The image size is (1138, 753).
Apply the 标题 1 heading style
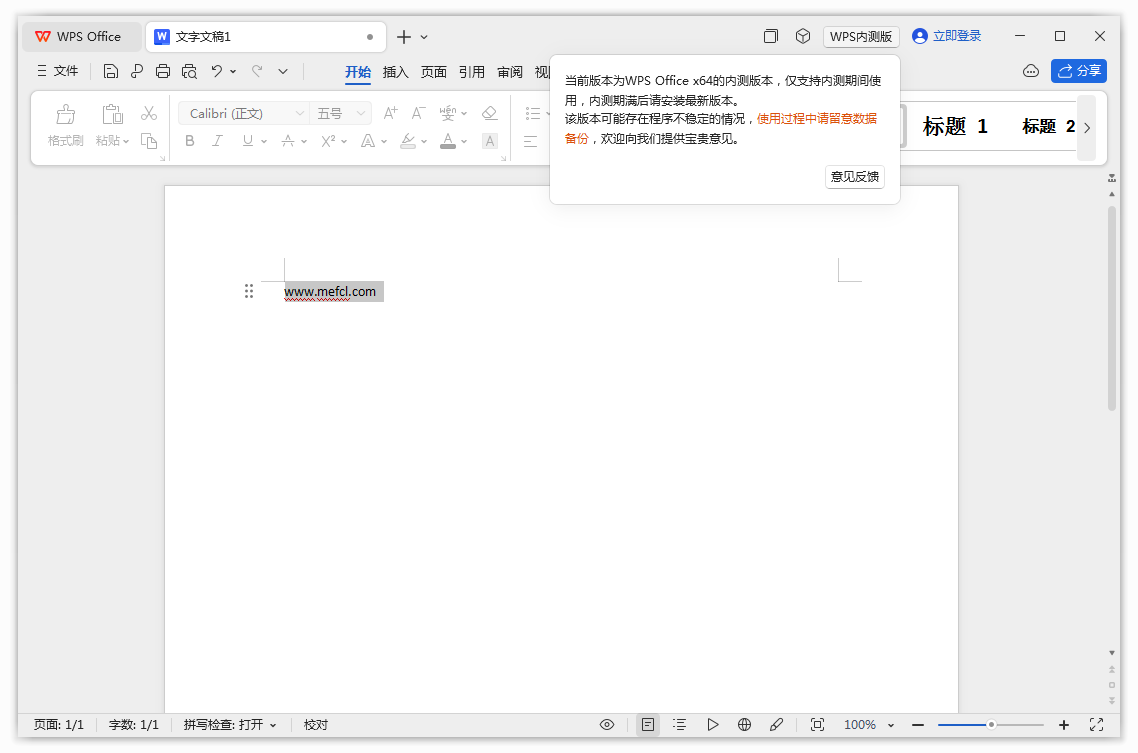[x=954, y=127]
